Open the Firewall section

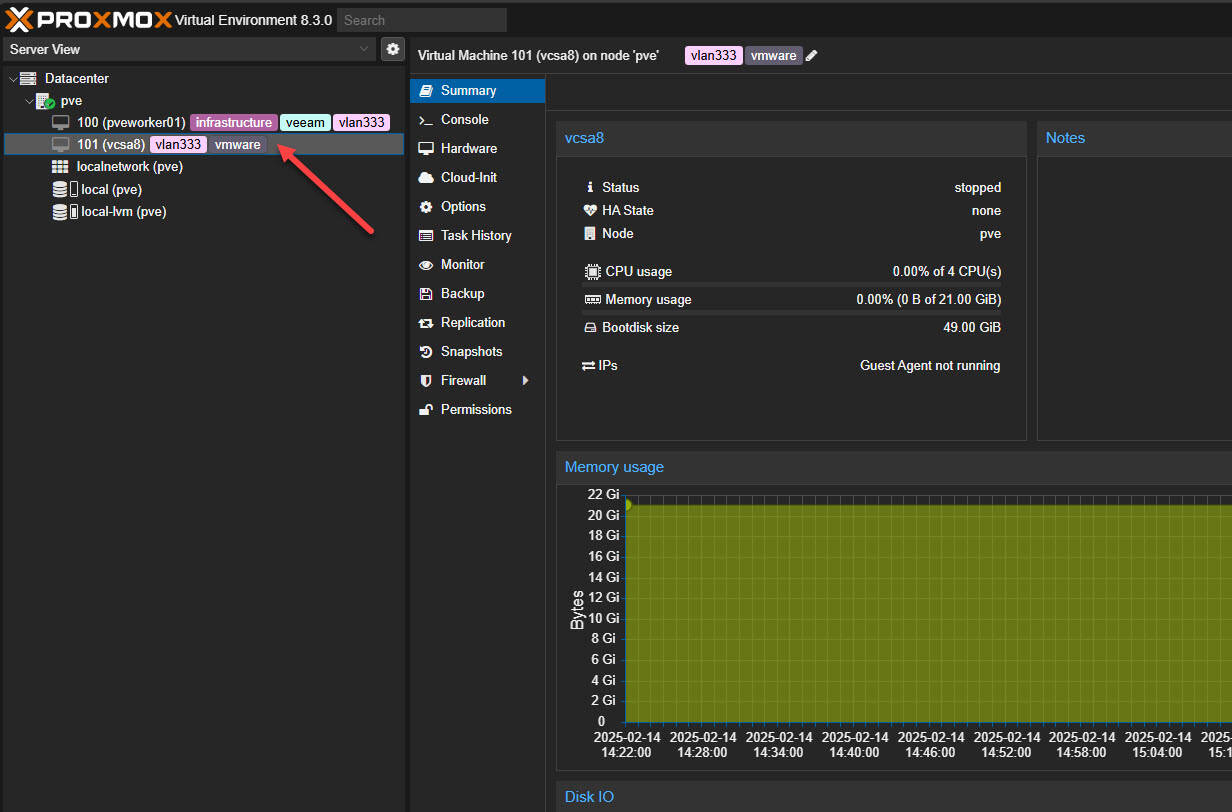(x=478, y=381)
